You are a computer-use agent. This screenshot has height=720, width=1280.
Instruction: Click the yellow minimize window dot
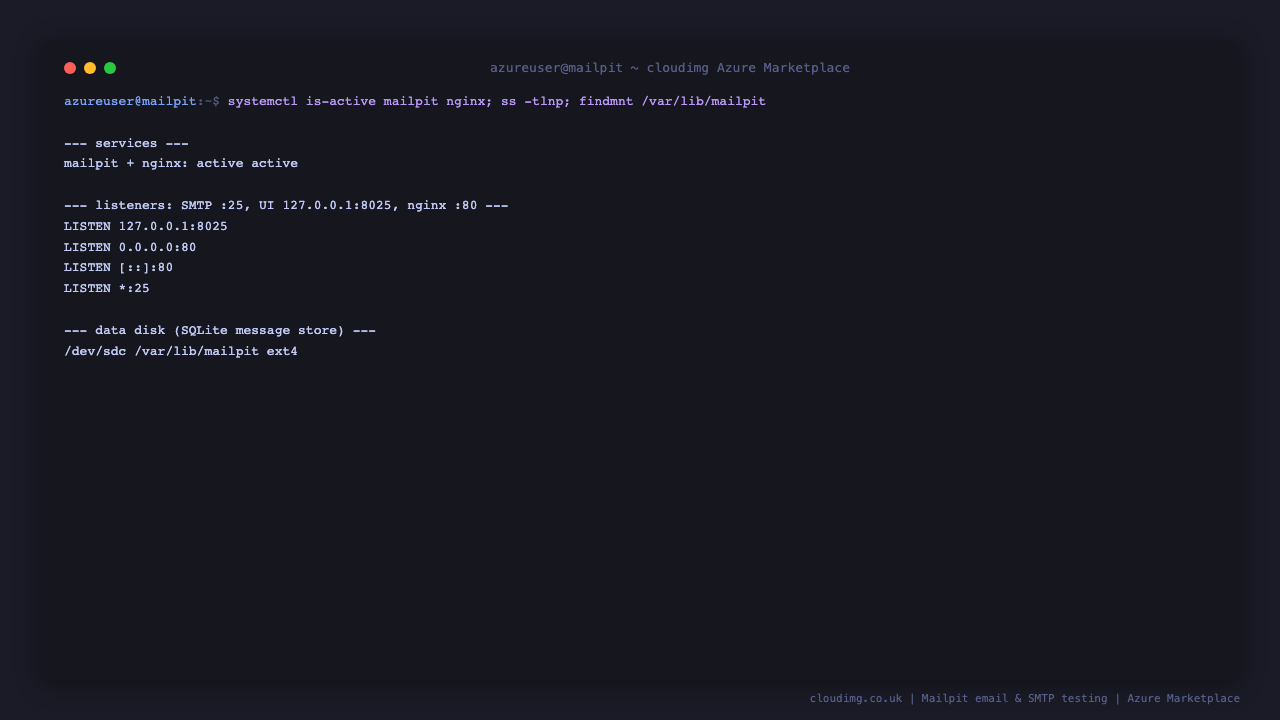click(90, 68)
